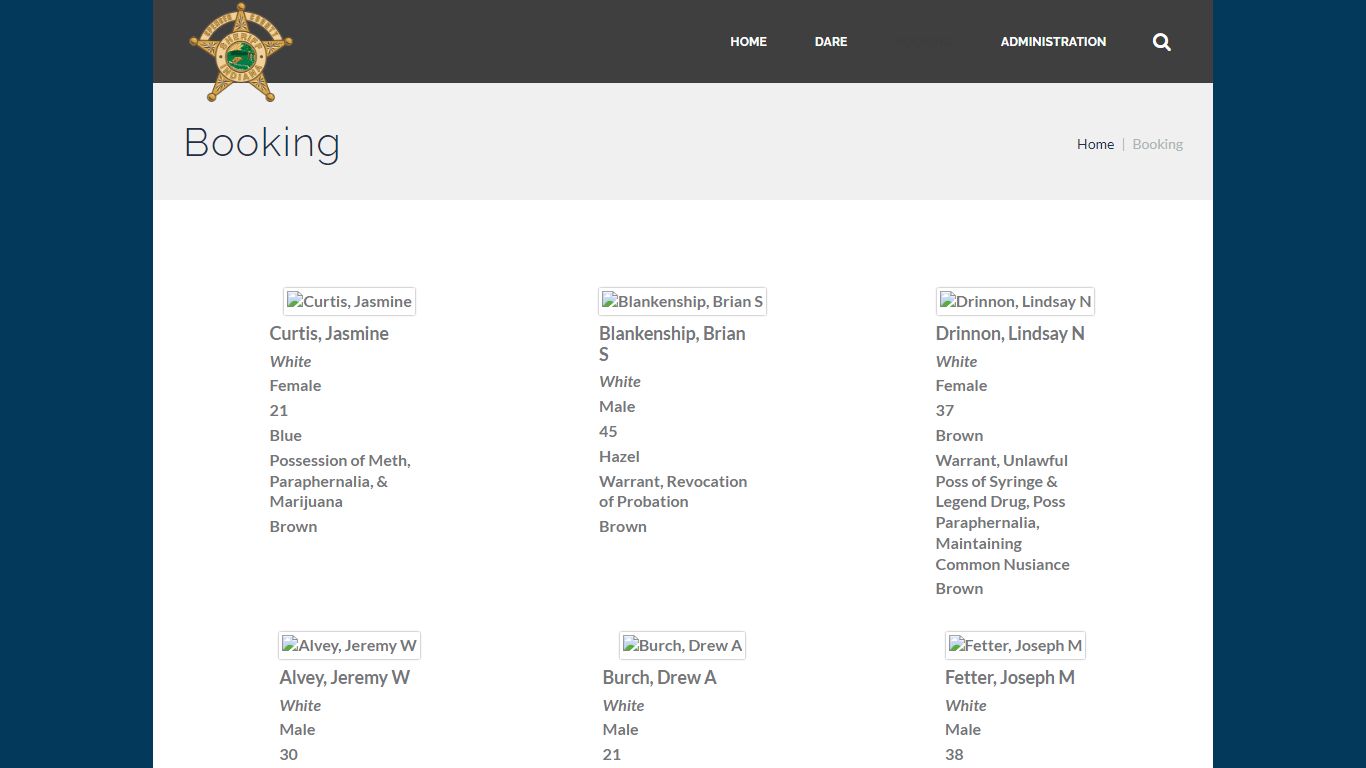Select eye color 'Hazel' for Blankenship
The height and width of the screenshot is (768, 1366).
point(619,456)
